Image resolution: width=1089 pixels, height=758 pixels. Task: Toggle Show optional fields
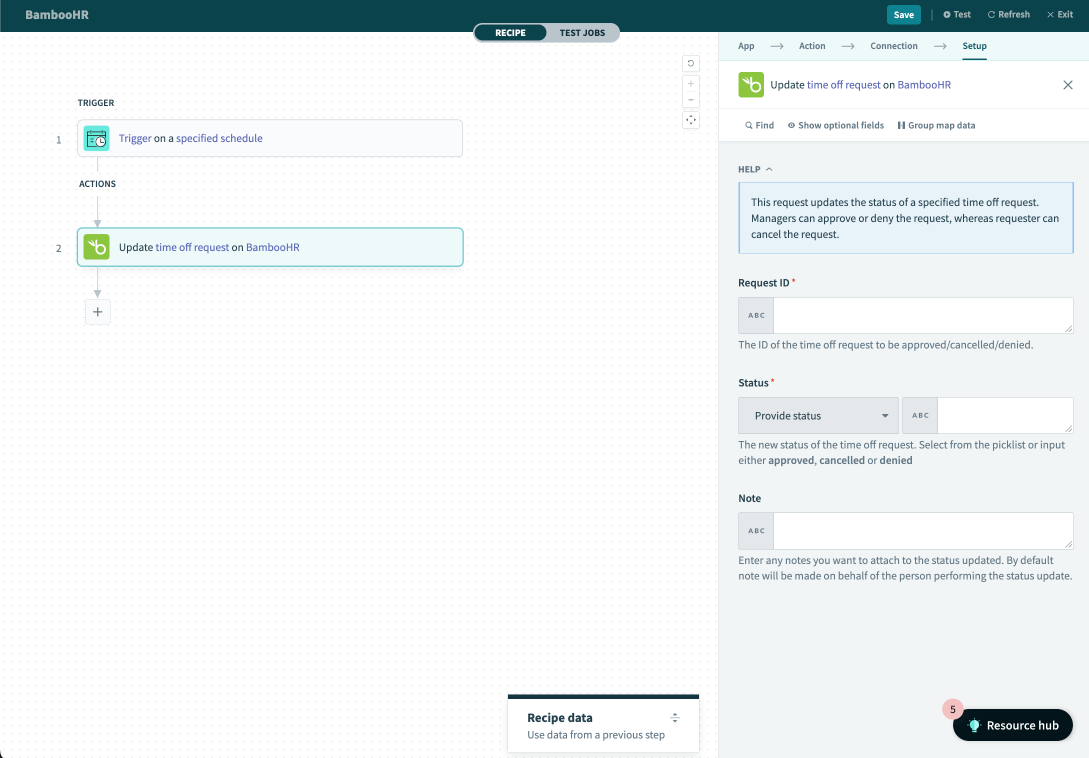click(x=836, y=125)
